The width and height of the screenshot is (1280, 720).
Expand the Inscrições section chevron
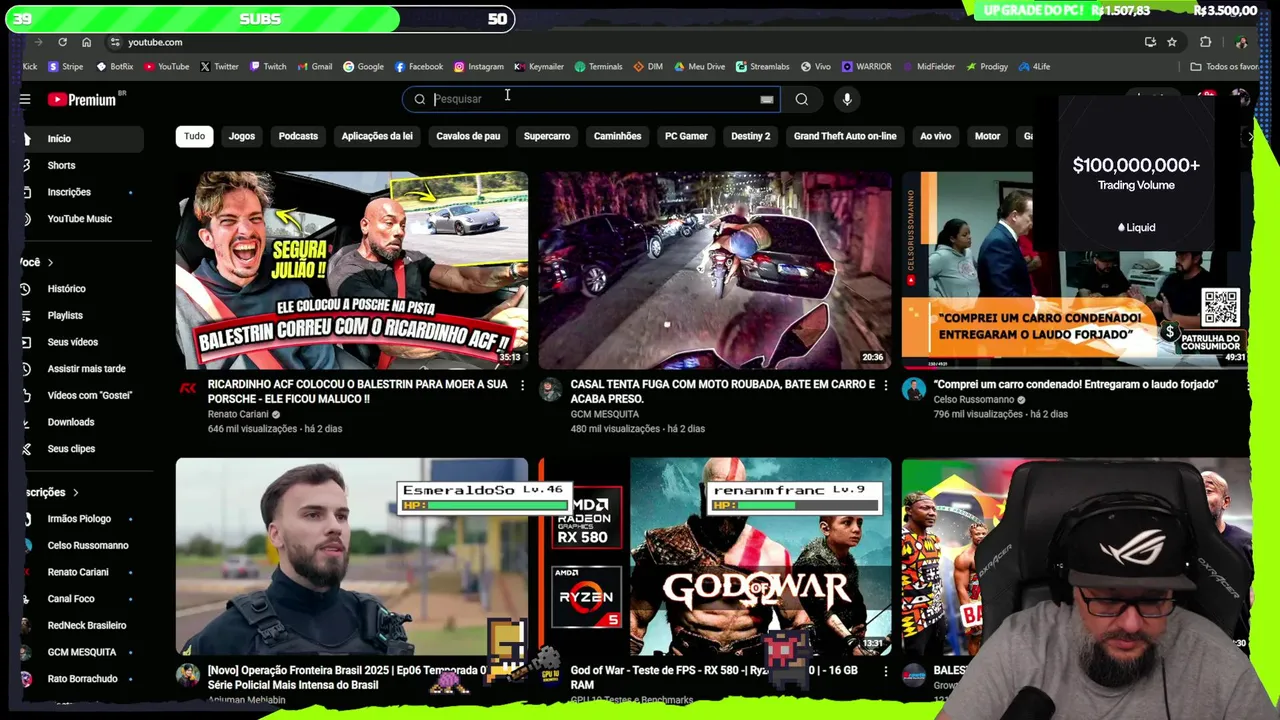click(75, 492)
